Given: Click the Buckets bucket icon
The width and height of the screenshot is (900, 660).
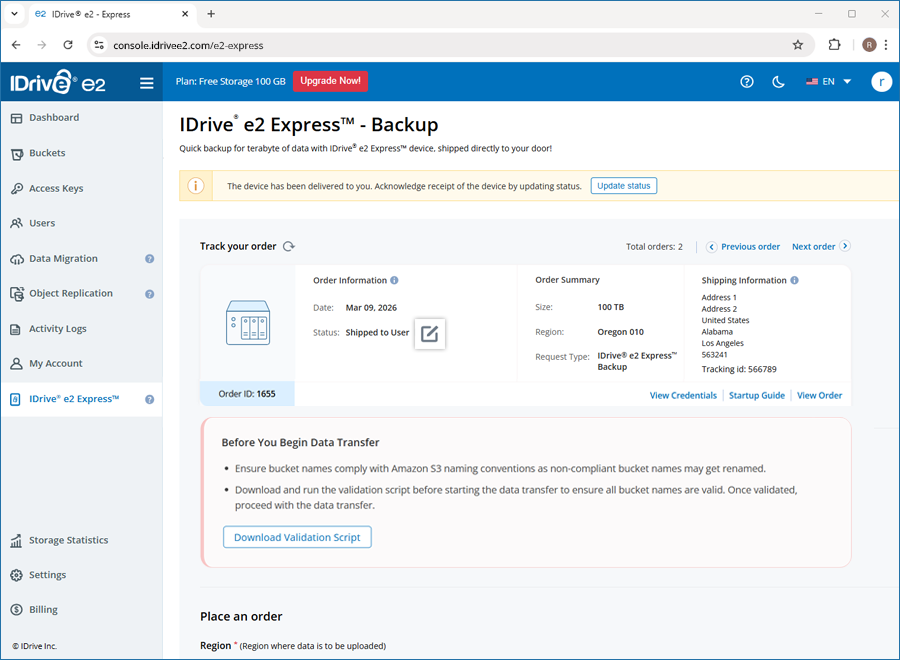Looking at the screenshot, I should click(17, 154).
